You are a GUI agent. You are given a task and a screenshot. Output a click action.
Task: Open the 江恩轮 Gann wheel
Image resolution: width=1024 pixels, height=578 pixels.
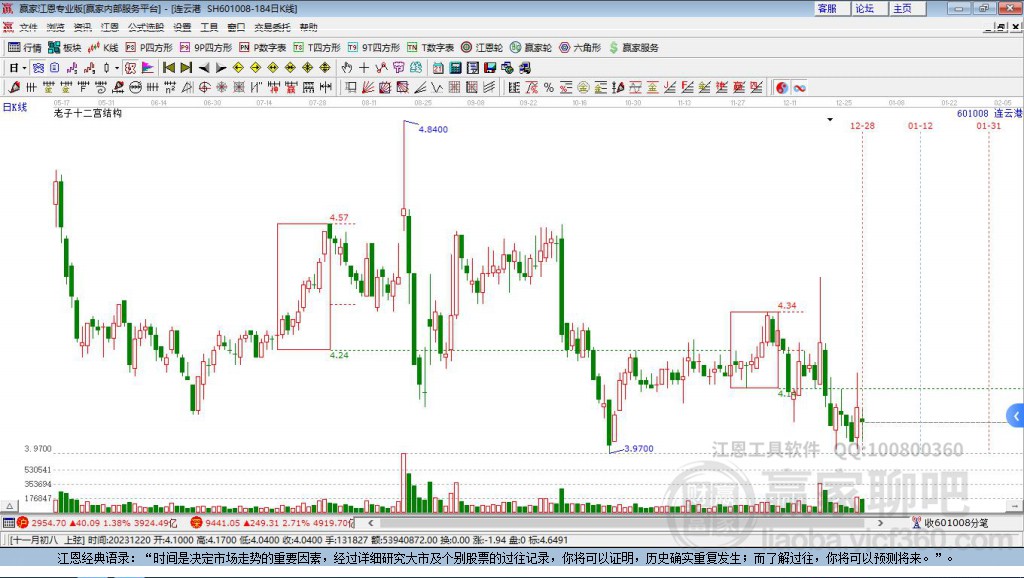click(x=482, y=48)
